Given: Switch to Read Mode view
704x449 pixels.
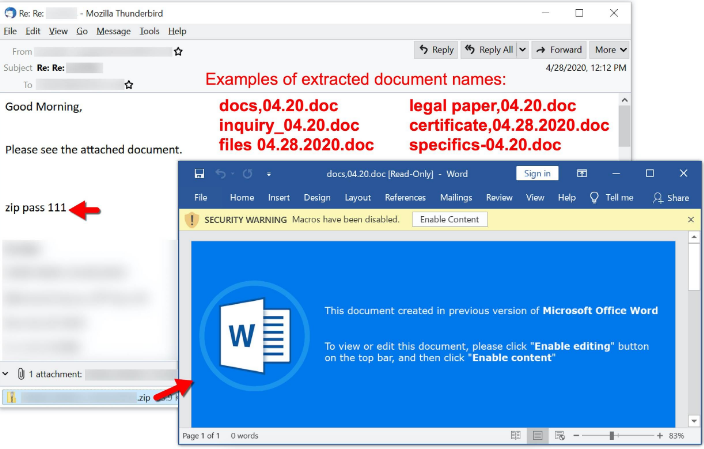Looking at the screenshot, I should (516, 436).
